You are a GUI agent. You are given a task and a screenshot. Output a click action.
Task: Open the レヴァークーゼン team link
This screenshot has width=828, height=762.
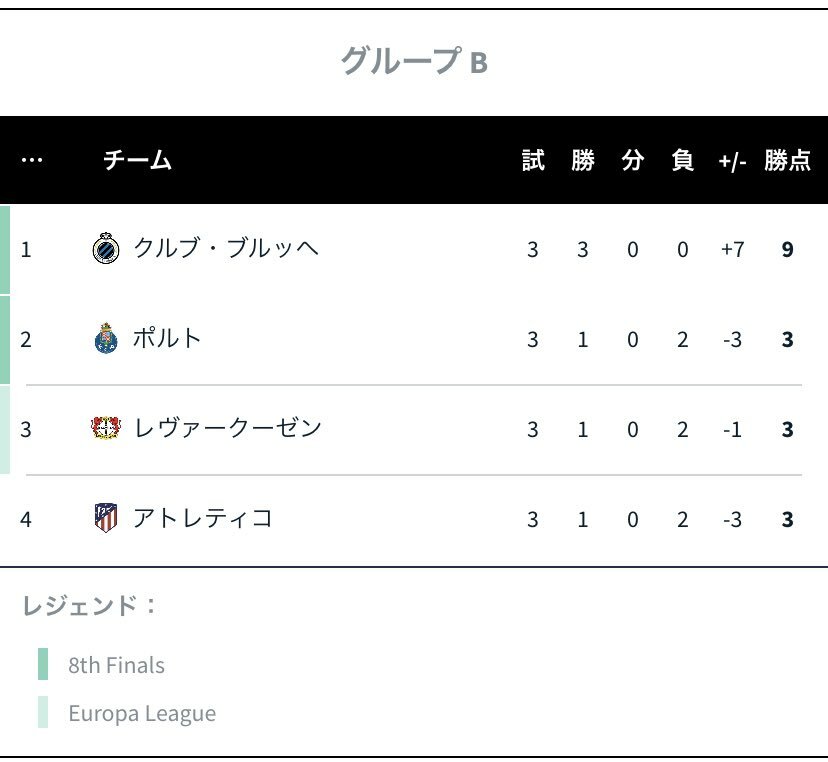(228, 428)
